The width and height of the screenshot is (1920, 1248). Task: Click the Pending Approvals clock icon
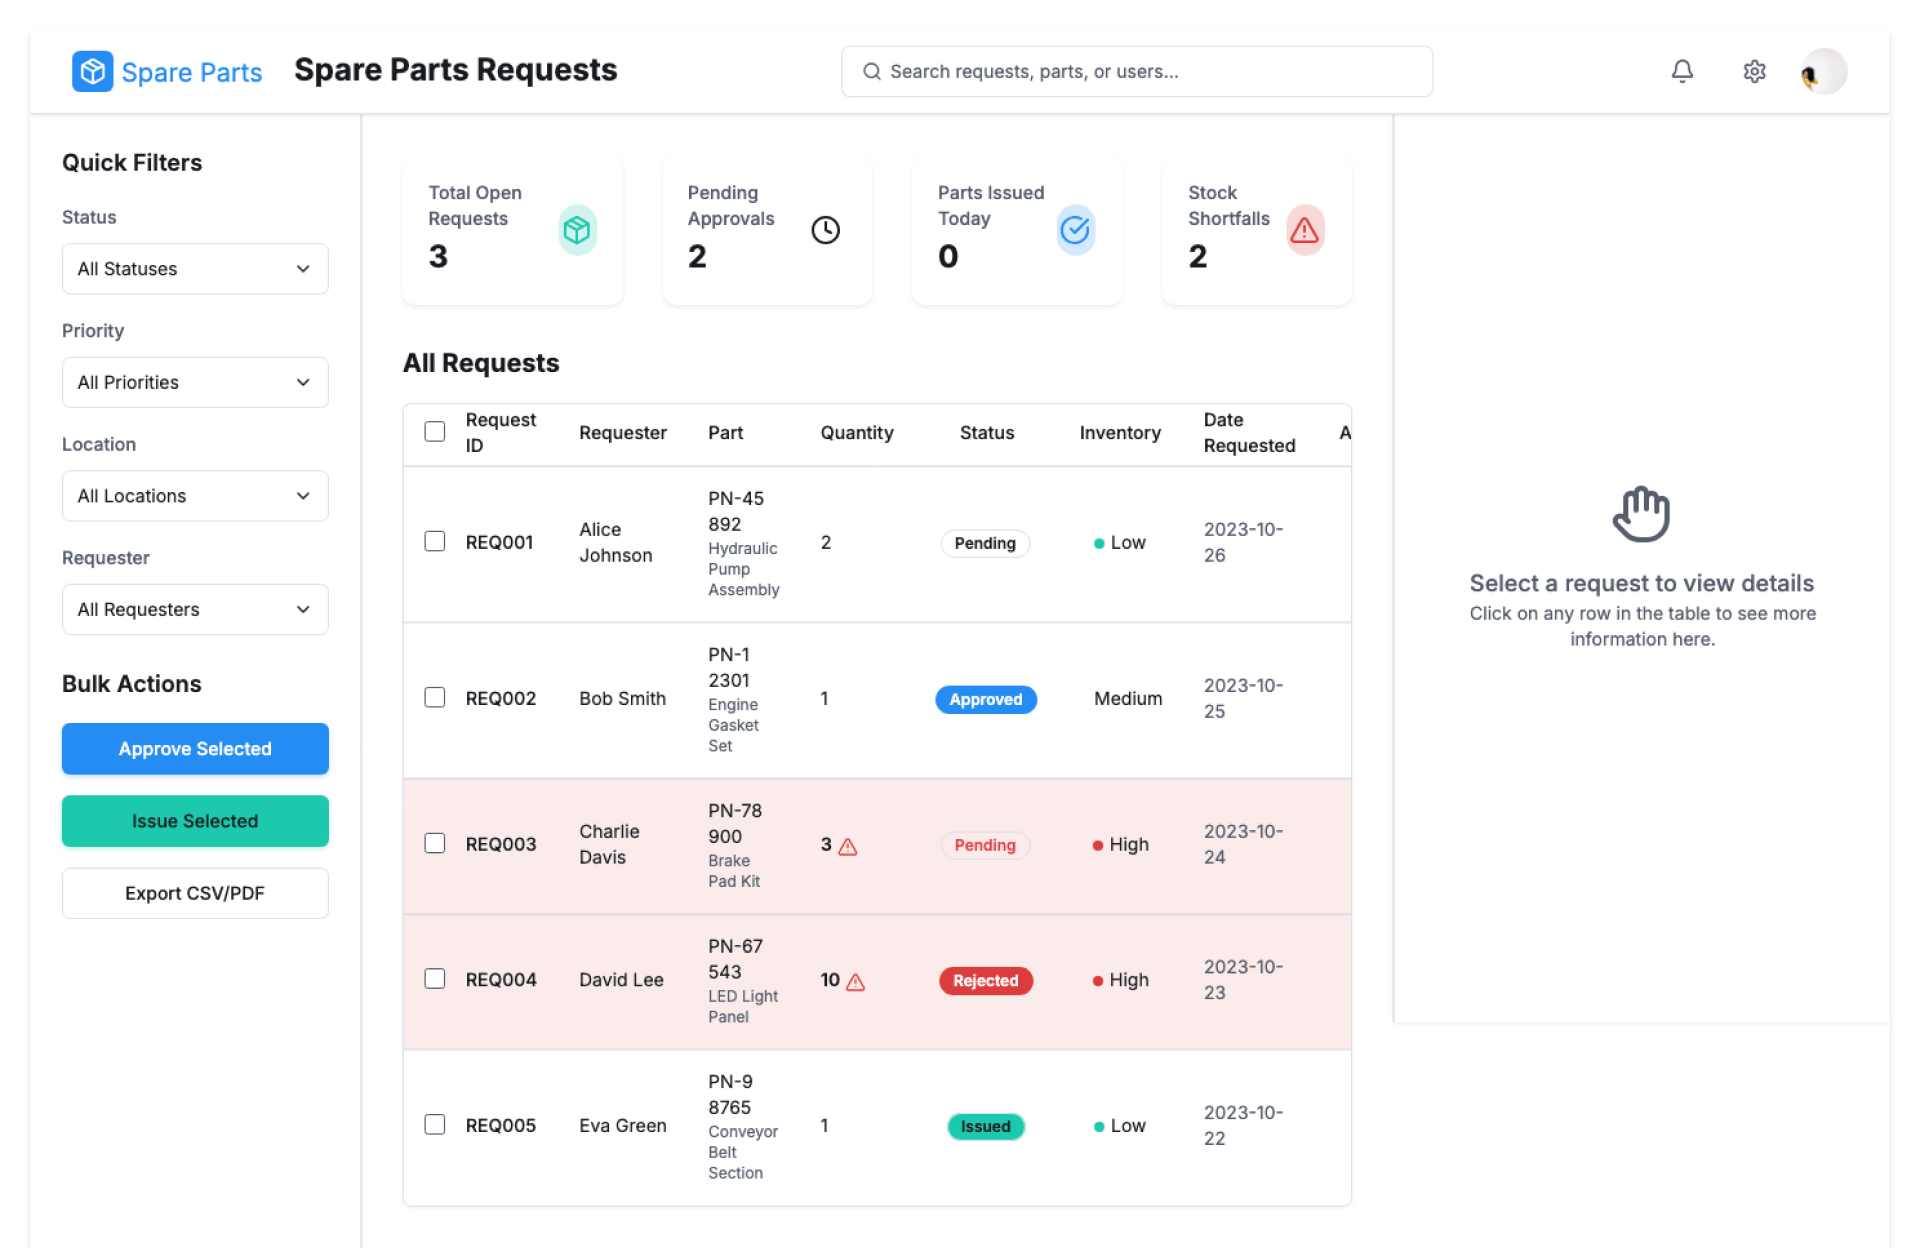pos(825,230)
